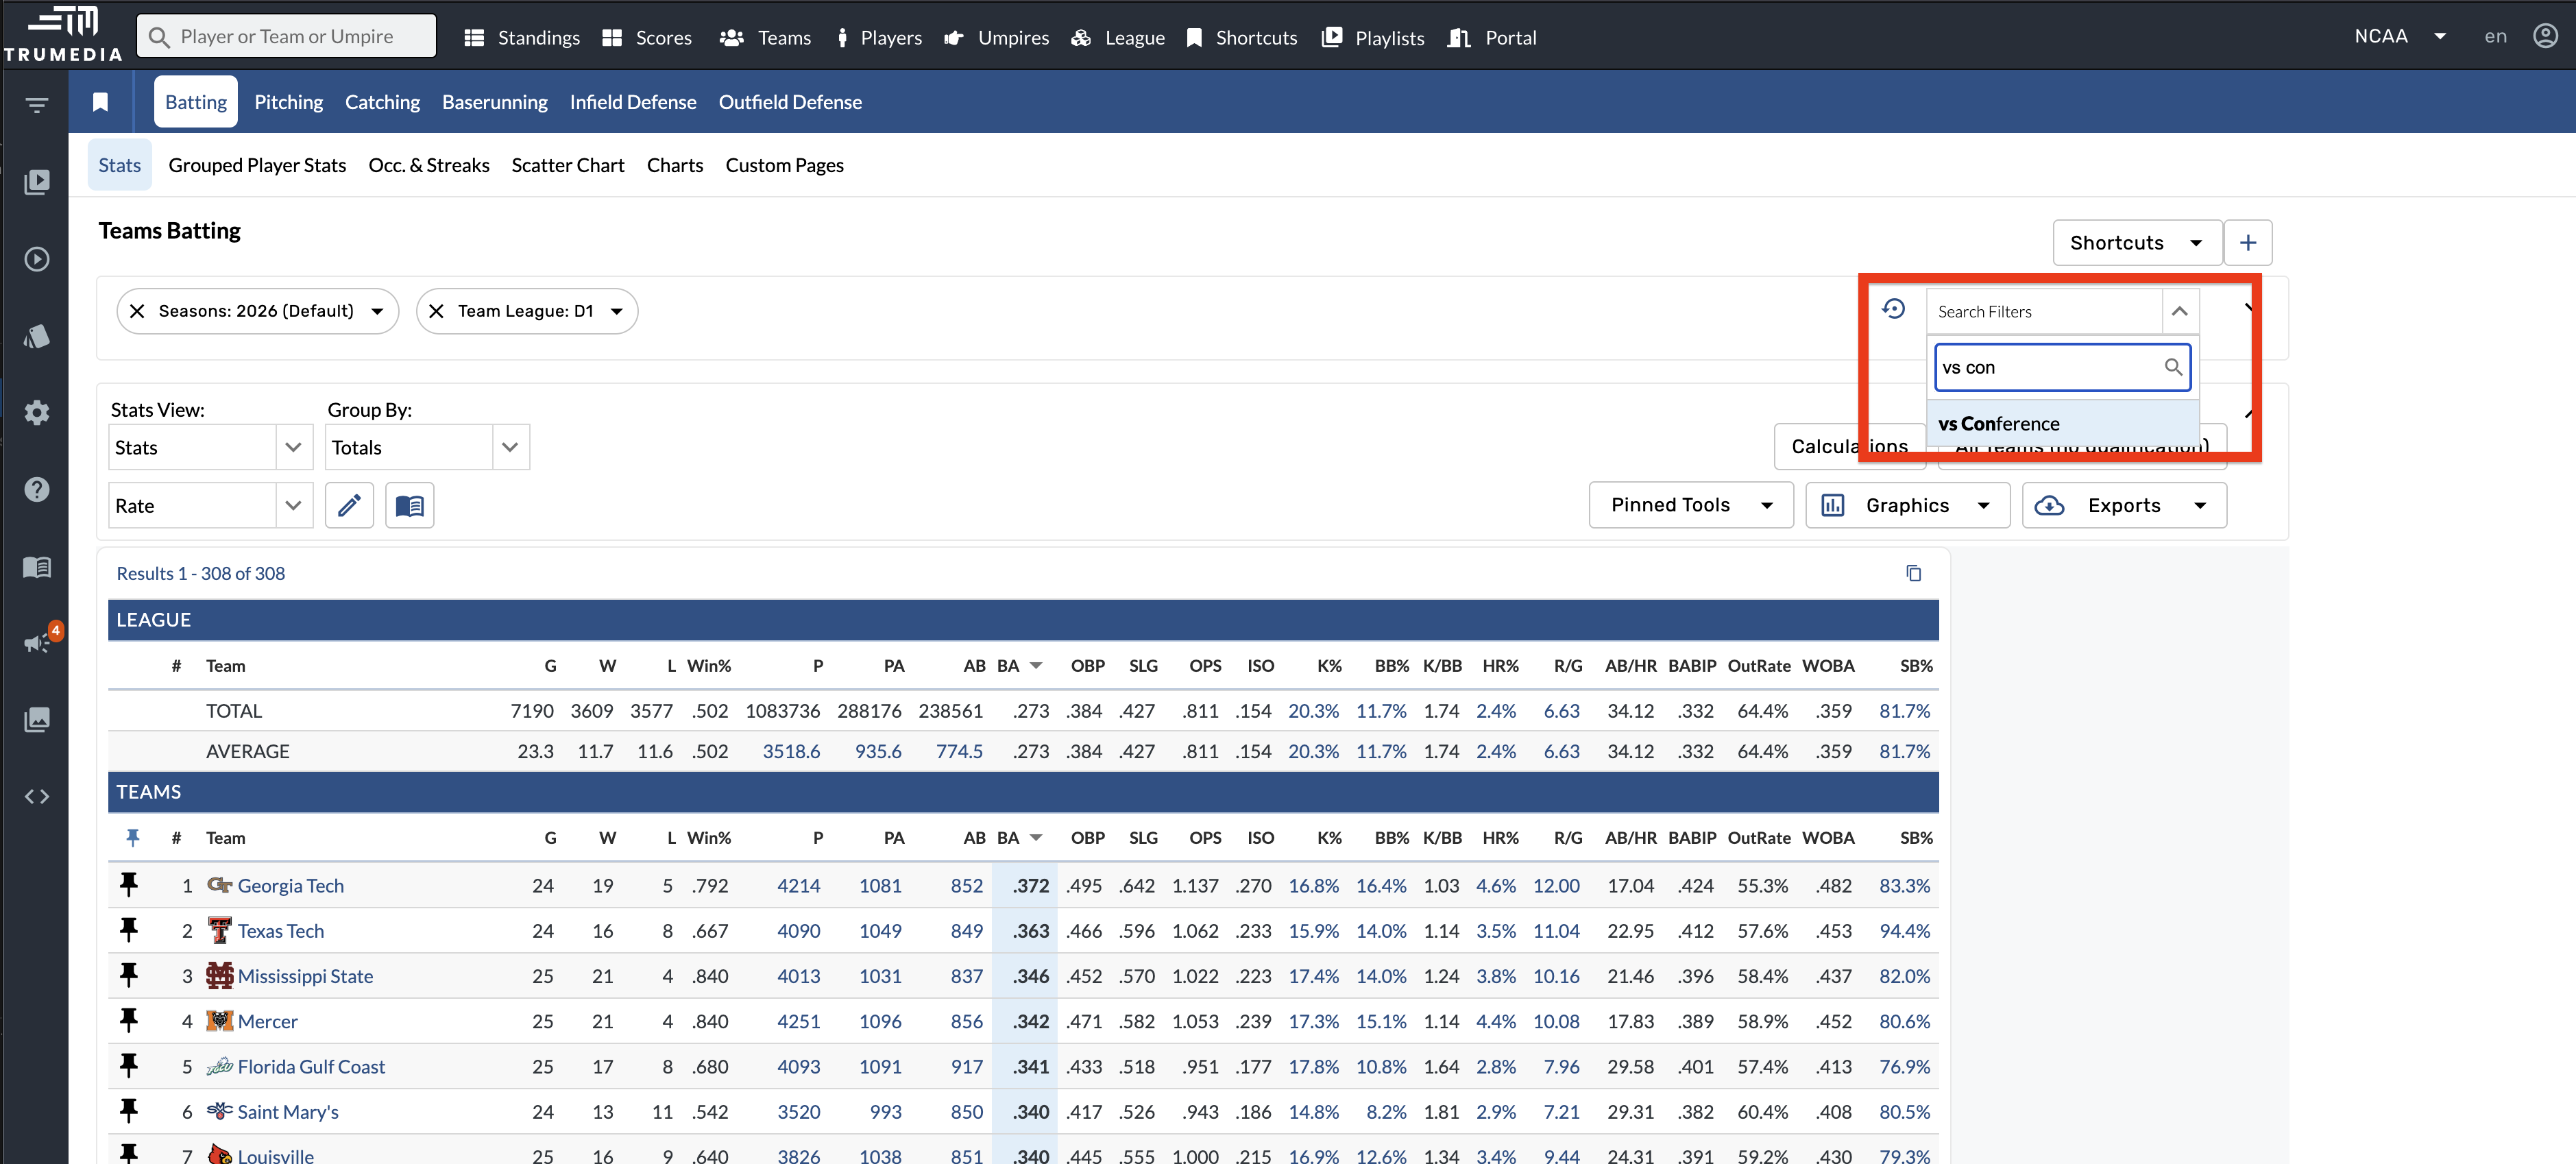Expand the Seasons 2026 filter dropdown
Viewport: 2576px width, 1164px height.
point(377,311)
